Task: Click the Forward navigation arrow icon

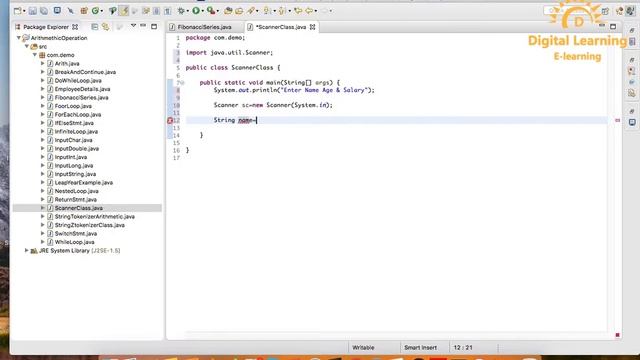Action: click(325, 11)
